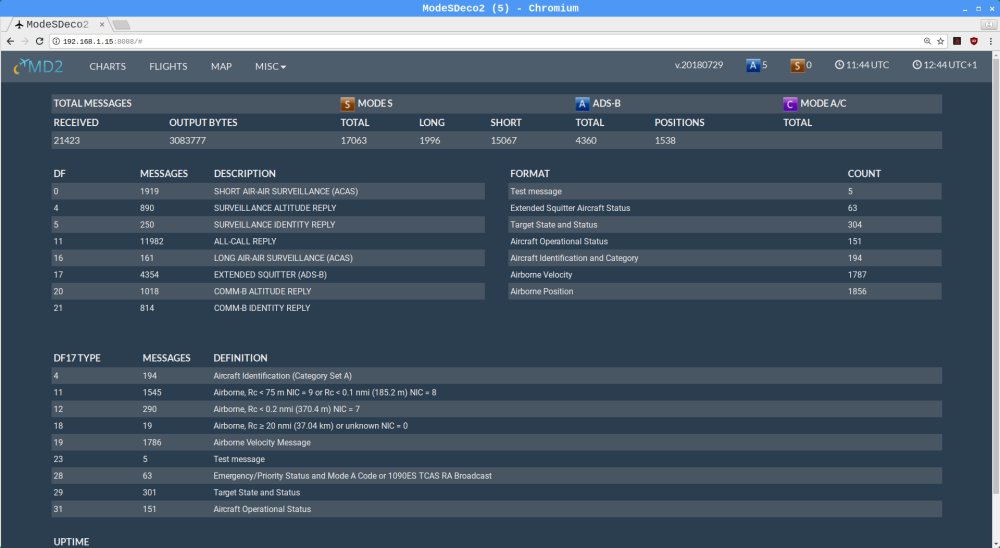This screenshot has width=1000, height=548.
Task: Click the dark square extension icon
Action: pyautogui.click(x=957, y=41)
